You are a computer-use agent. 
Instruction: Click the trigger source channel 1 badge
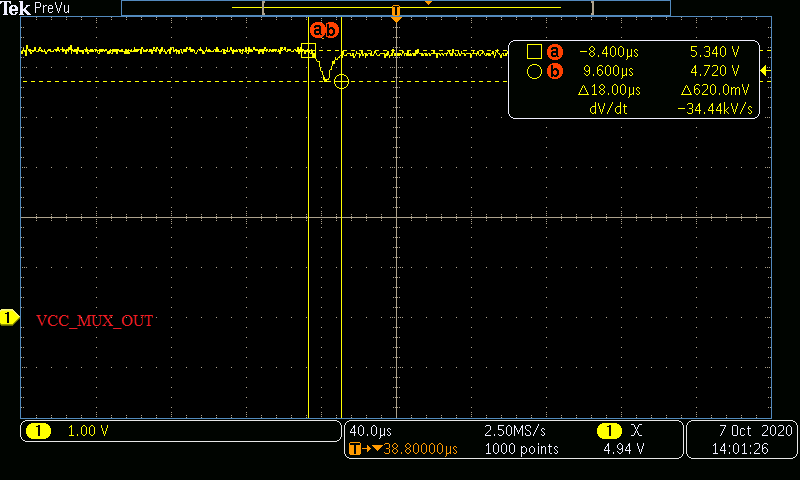tap(609, 431)
